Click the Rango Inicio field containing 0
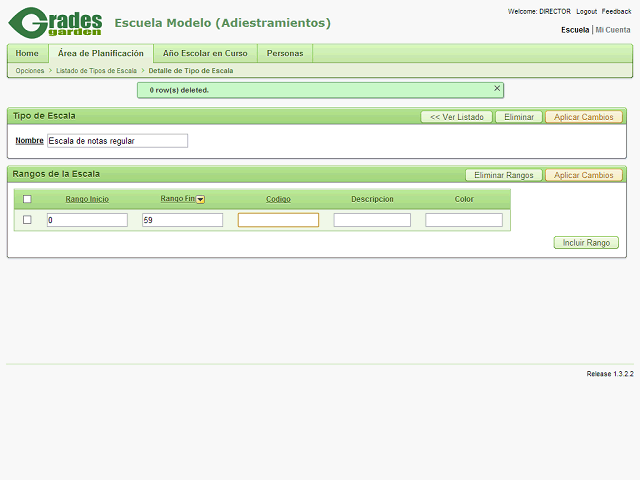 point(87,220)
